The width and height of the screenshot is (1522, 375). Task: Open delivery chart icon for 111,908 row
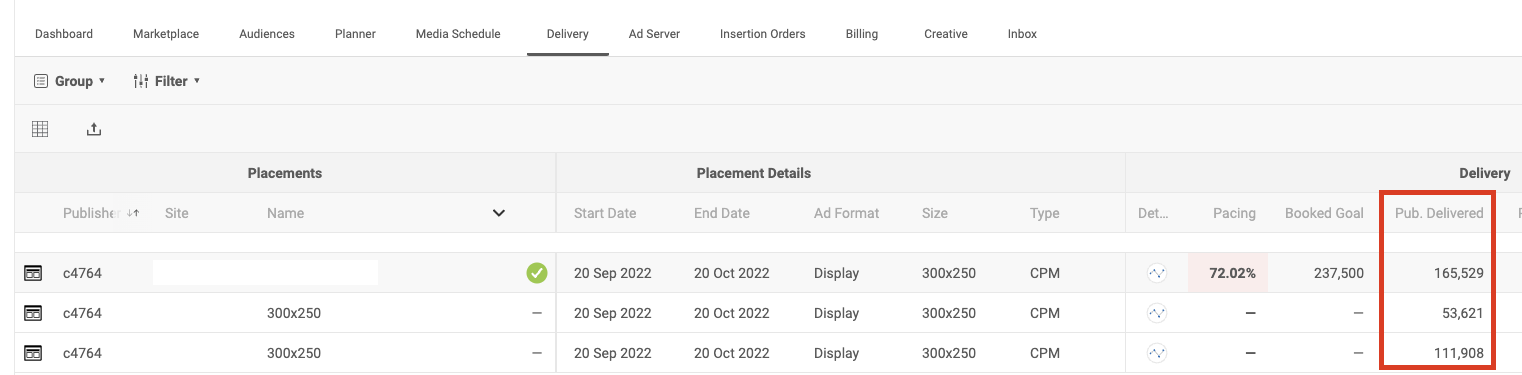(x=1157, y=353)
